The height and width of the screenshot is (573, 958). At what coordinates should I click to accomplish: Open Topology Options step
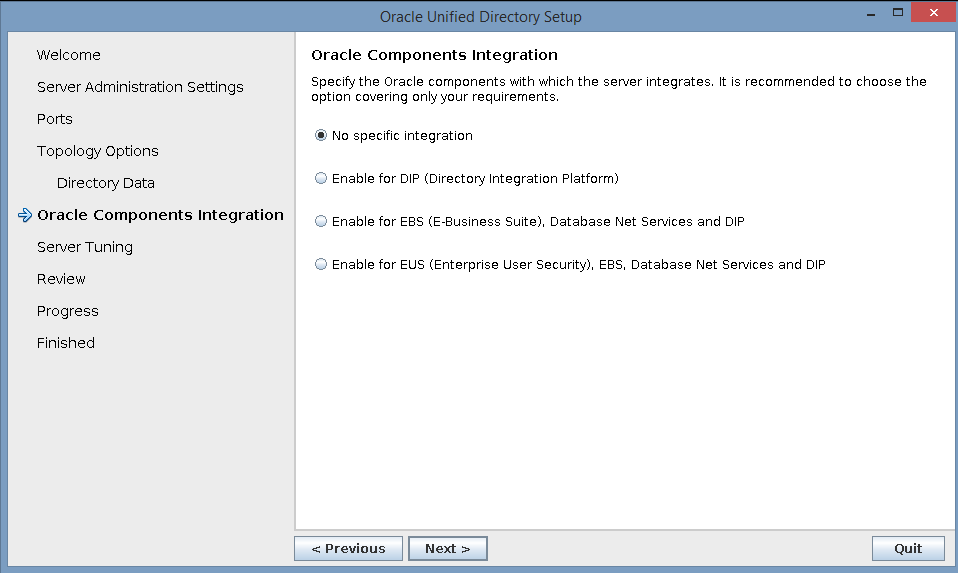click(x=98, y=151)
